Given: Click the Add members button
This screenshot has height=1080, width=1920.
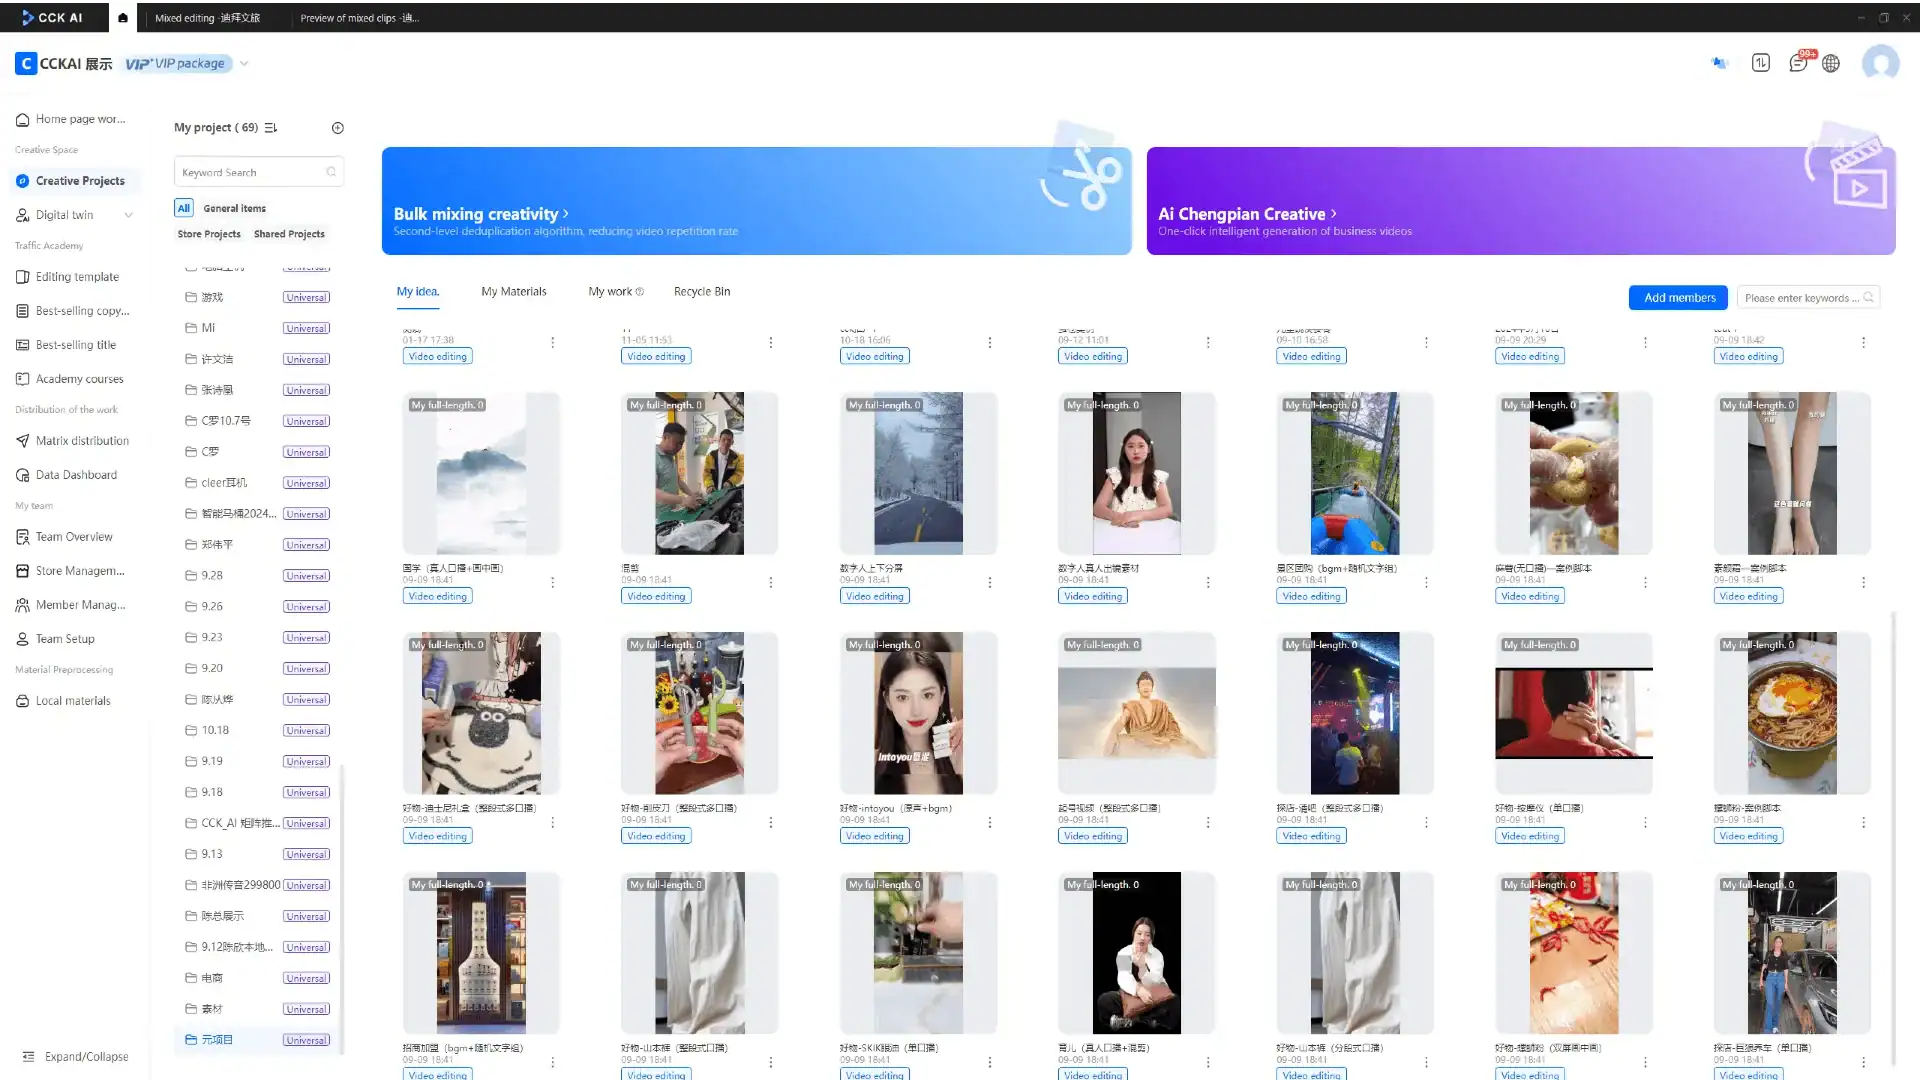Looking at the screenshot, I should 1679,298.
